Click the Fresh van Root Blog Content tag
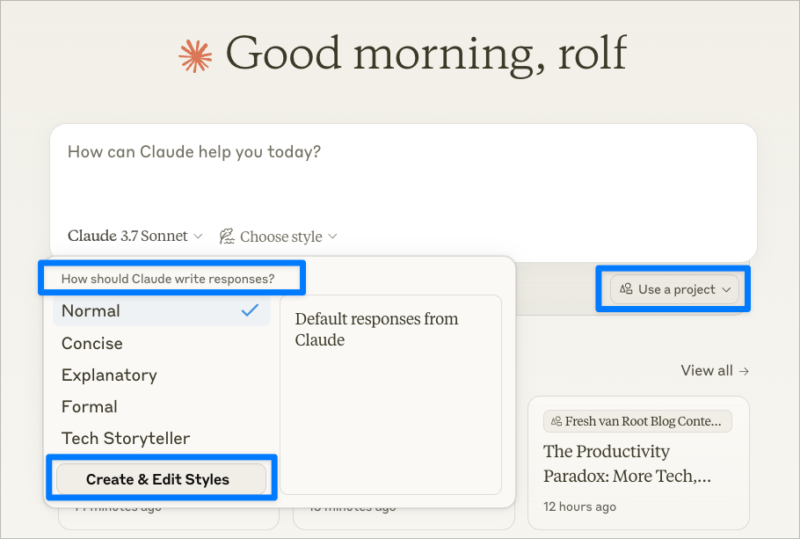The height and width of the screenshot is (539, 800). (637, 422)
